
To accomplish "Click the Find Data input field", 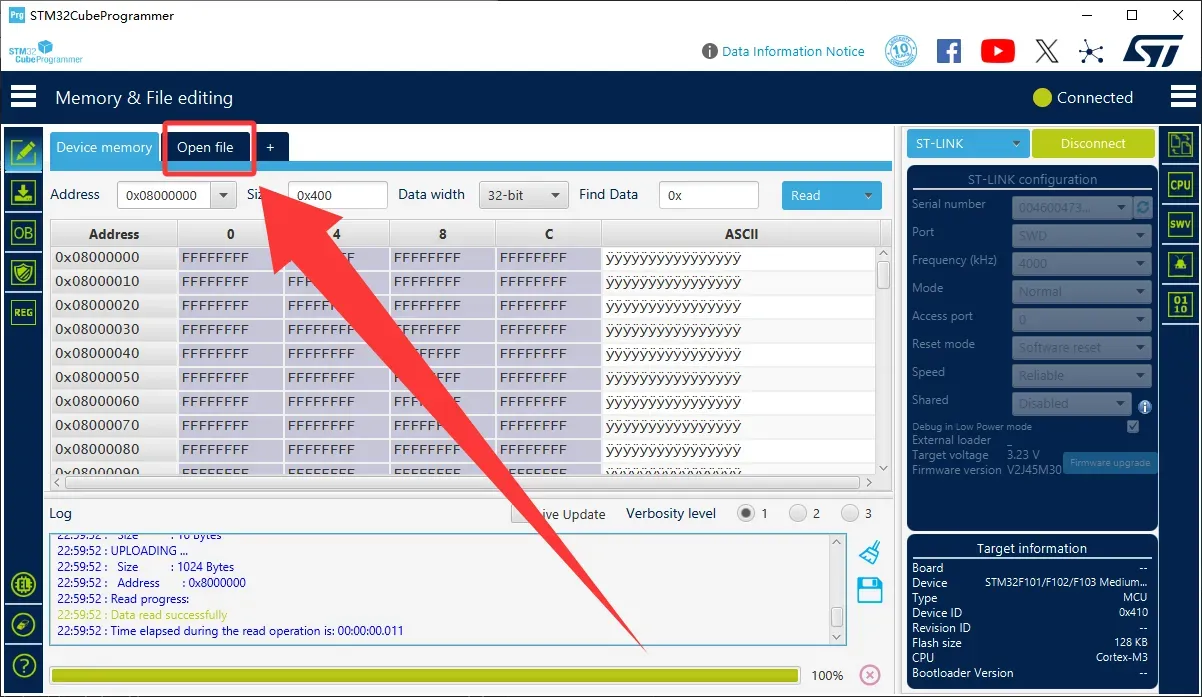I will click(x=708, y=195).
